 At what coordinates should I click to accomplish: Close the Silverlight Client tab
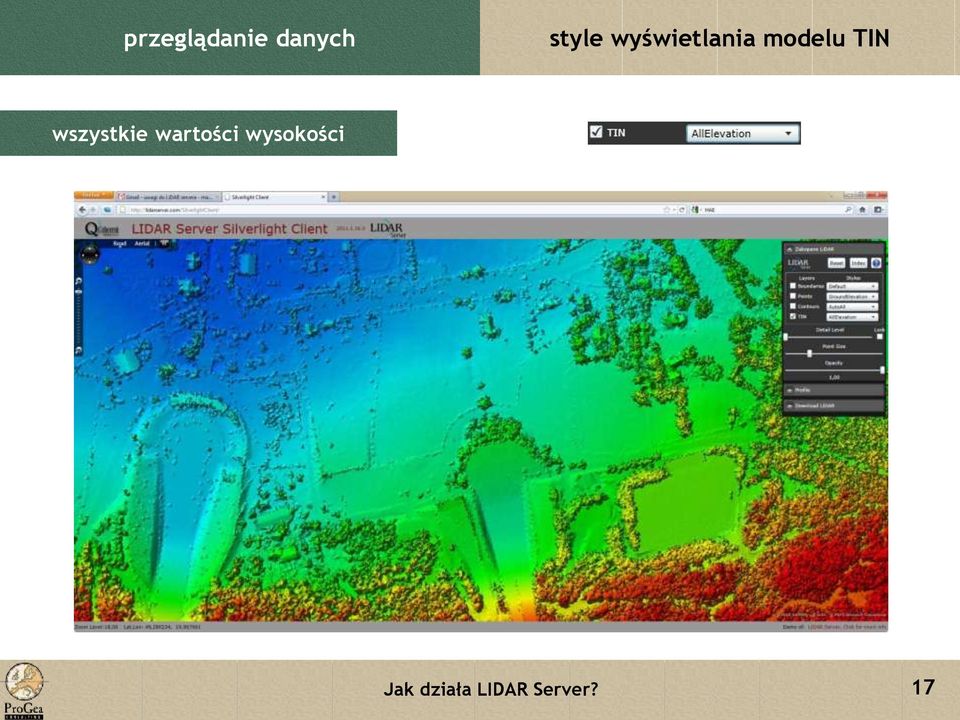[x=323, y=197]
